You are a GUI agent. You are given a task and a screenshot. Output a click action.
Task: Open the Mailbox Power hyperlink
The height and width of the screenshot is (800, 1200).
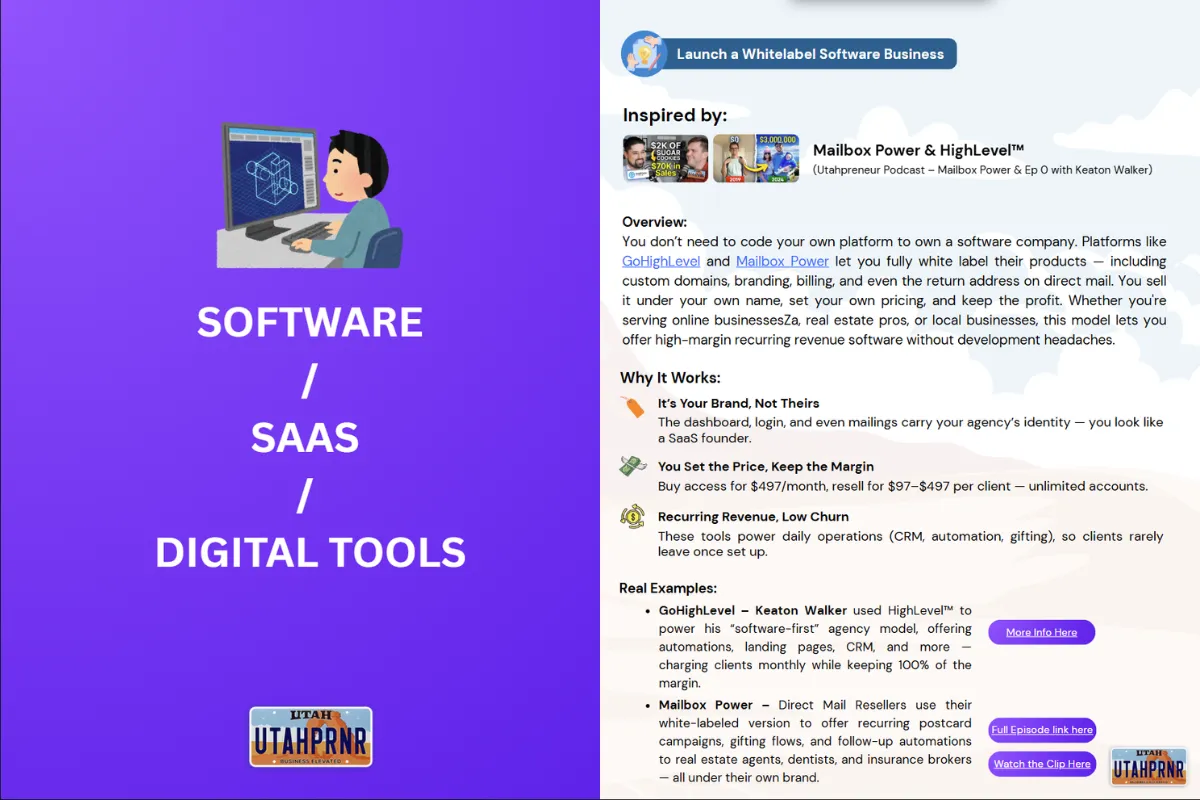(782, 261)
